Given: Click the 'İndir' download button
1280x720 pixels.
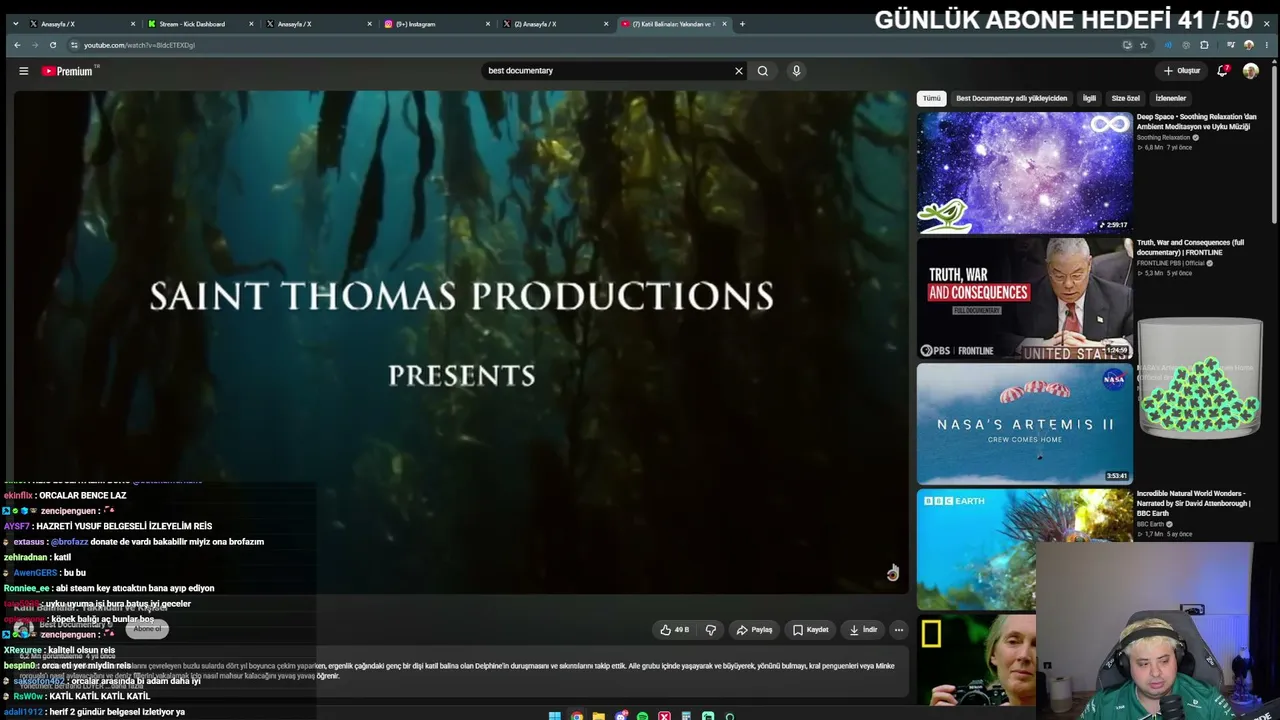Looking at the screenshot, I should [x=863, y=630].
